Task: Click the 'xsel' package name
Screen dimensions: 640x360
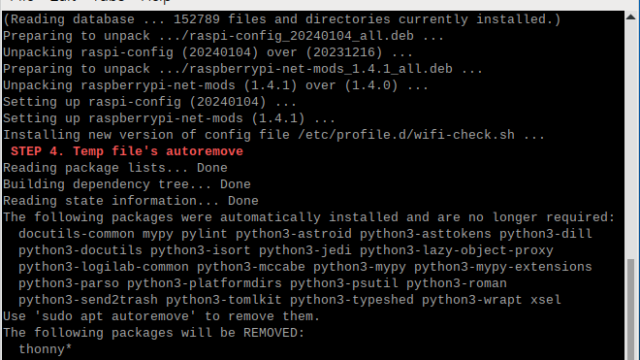Action: click(546, 300)
